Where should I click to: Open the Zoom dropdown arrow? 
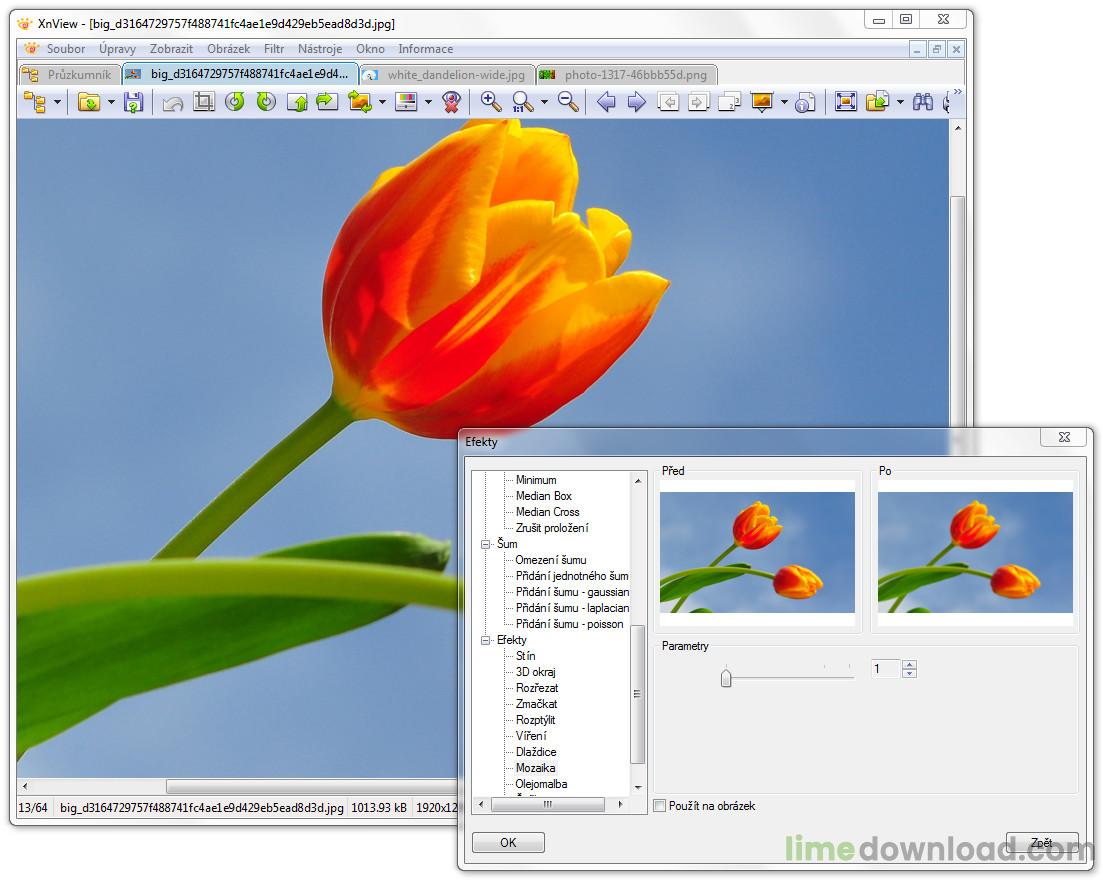click(545, 101)
